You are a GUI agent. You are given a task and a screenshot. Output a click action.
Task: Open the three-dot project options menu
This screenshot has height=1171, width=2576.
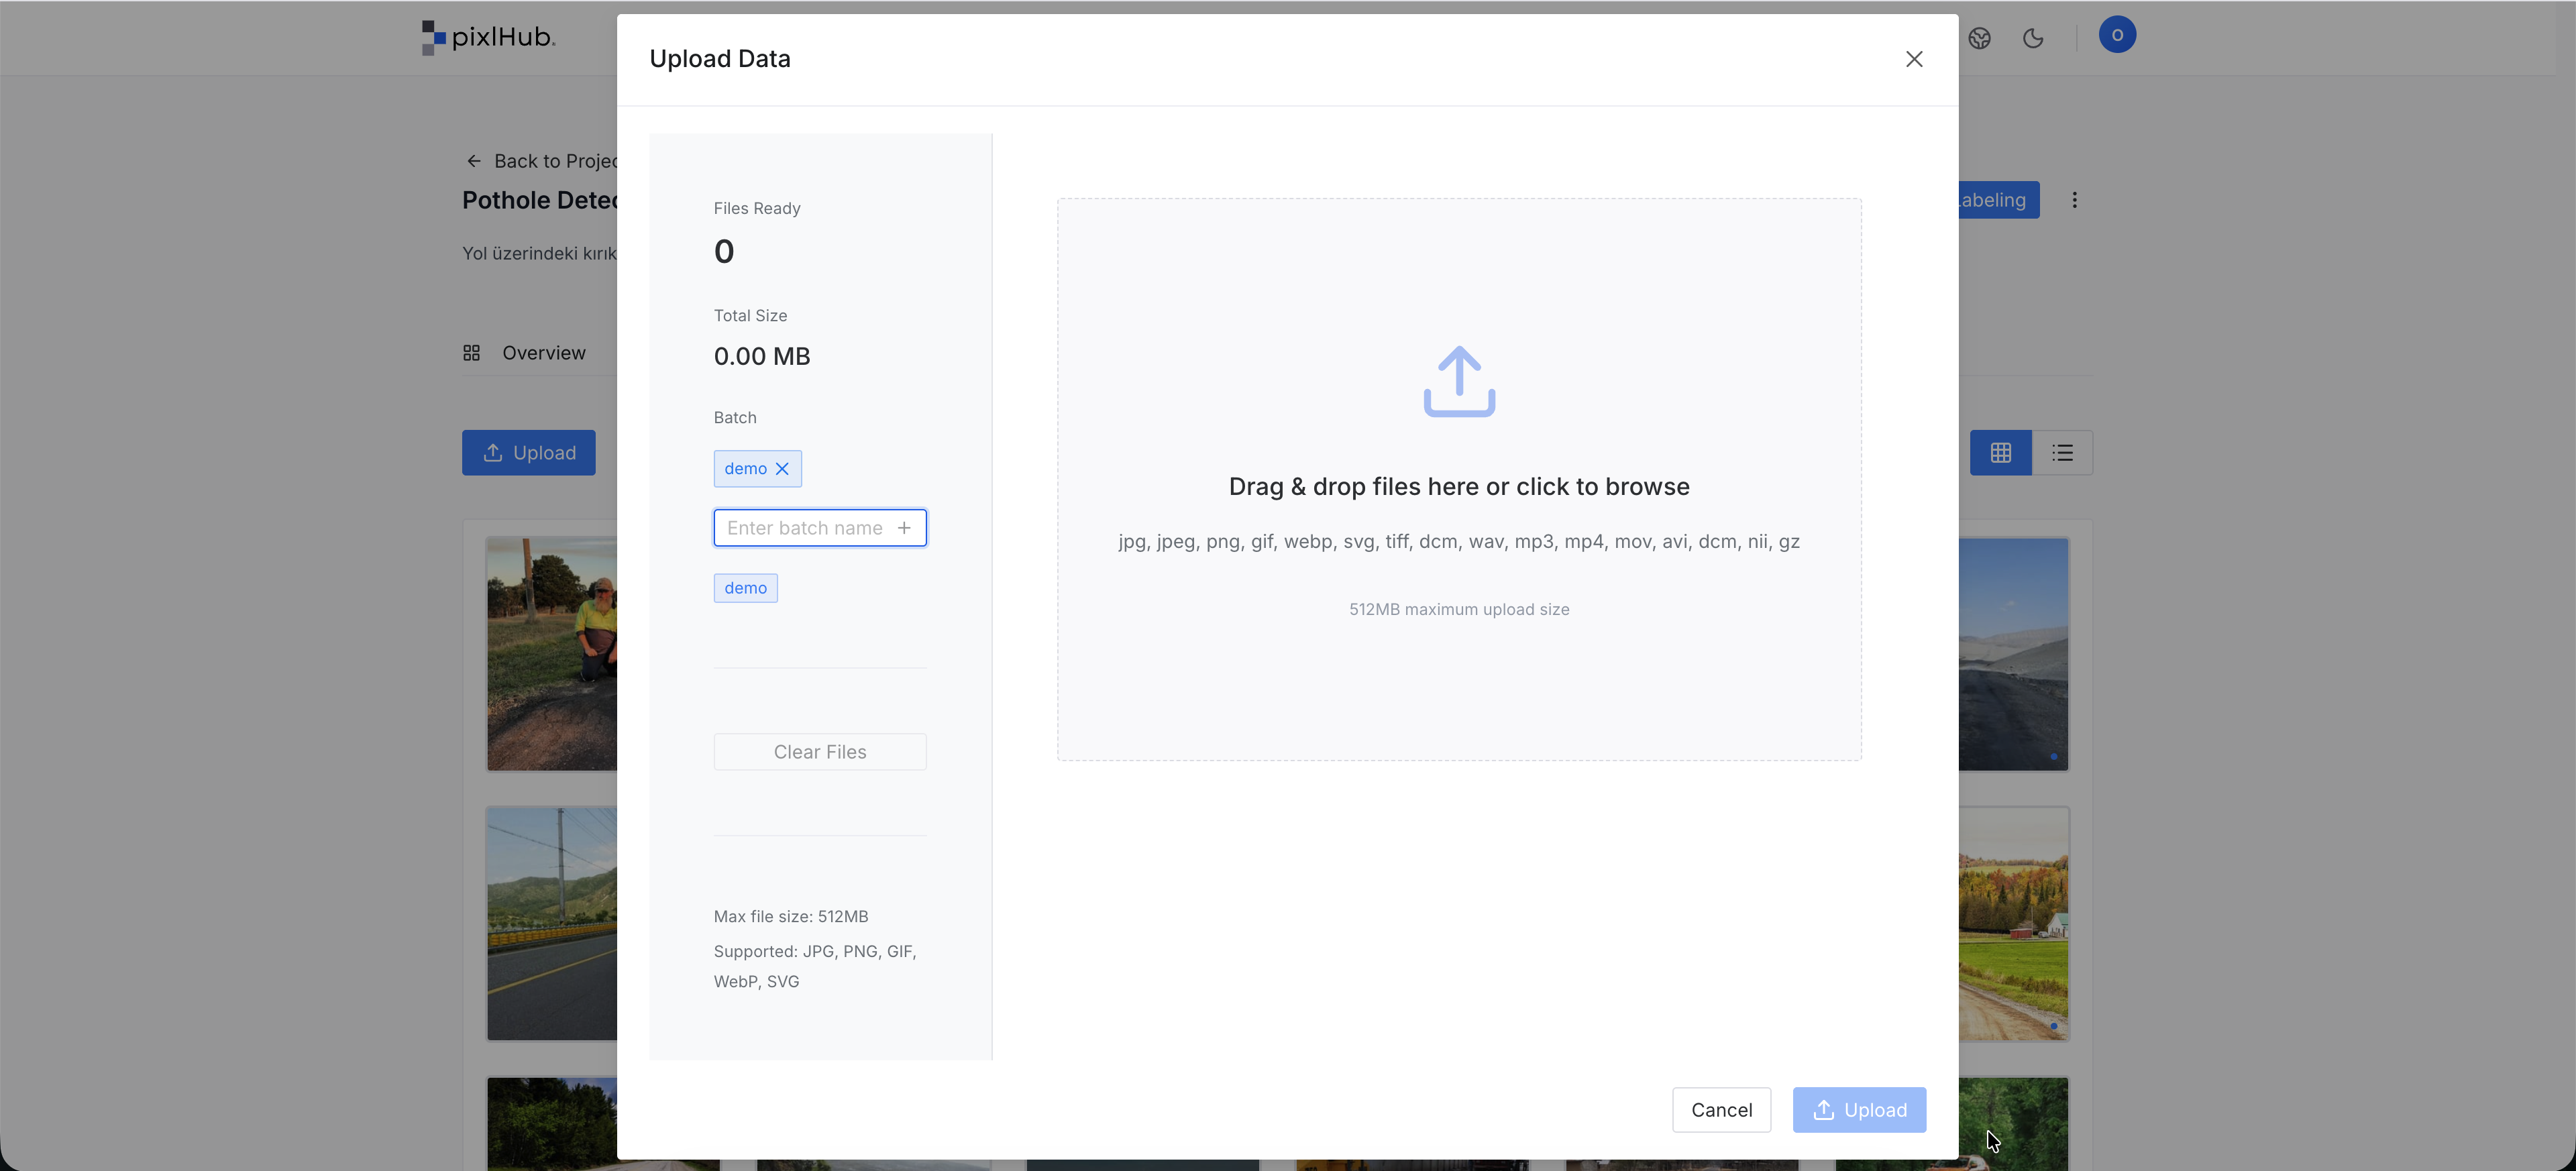click(x=2074, y=200)
